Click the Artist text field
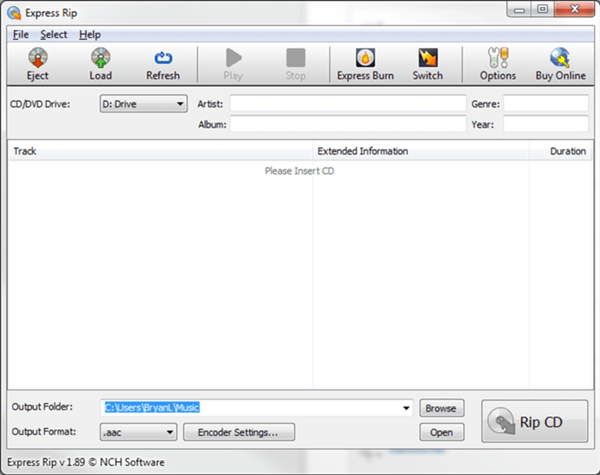Viewport: 600px width, 475px height. 348,103
